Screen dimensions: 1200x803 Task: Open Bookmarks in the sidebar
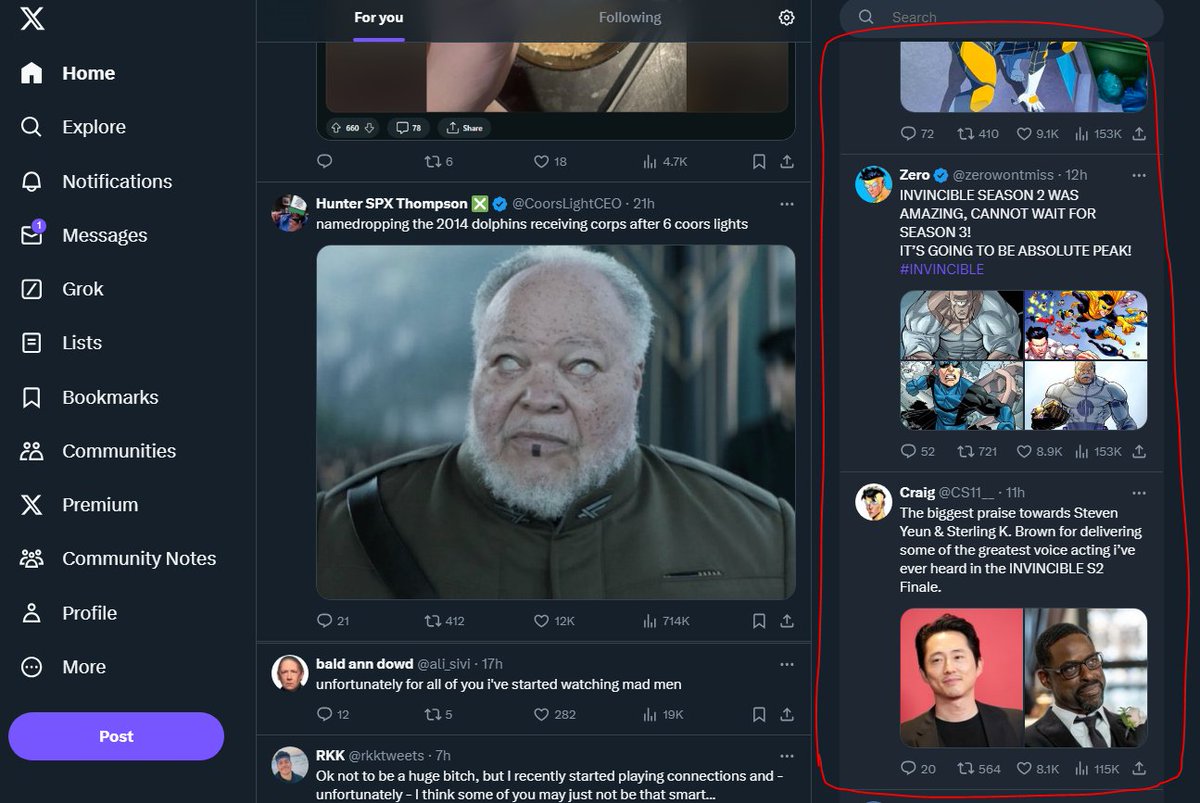point(89,397)
